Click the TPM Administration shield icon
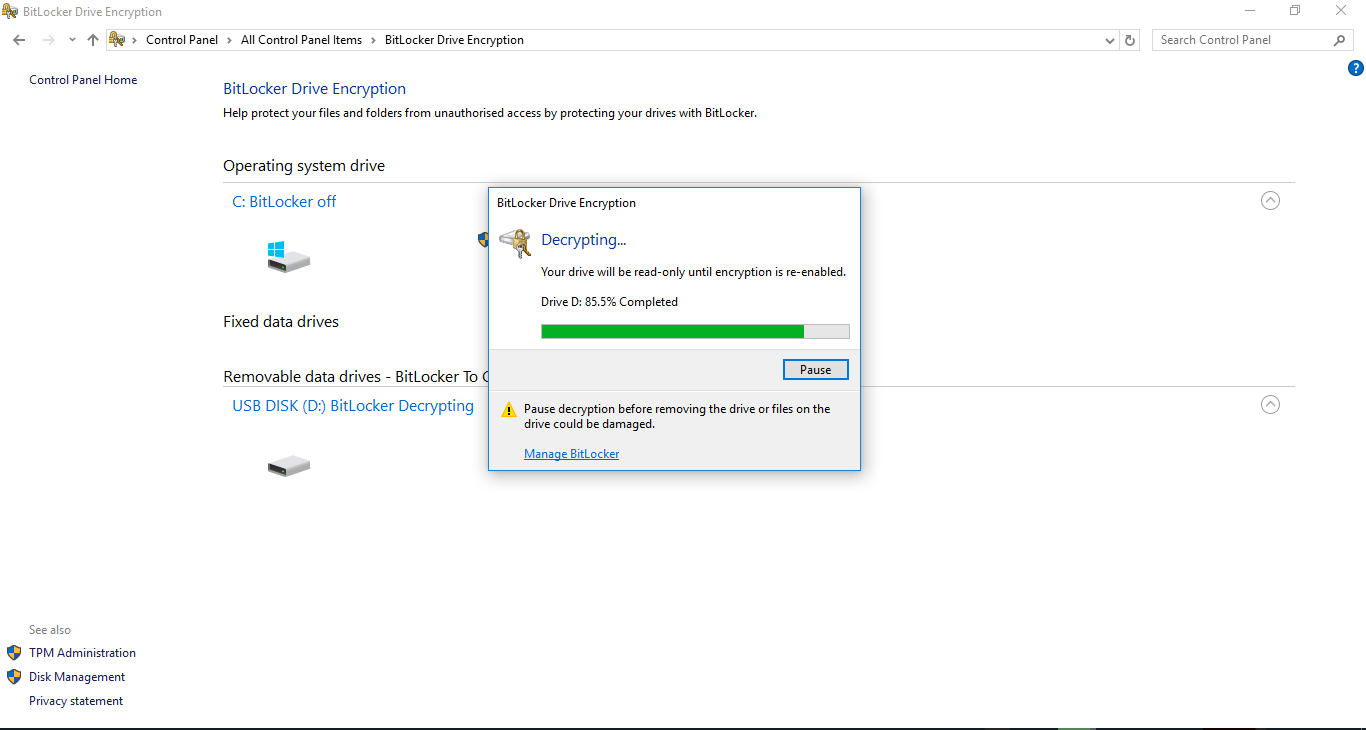 click(14, 653)
